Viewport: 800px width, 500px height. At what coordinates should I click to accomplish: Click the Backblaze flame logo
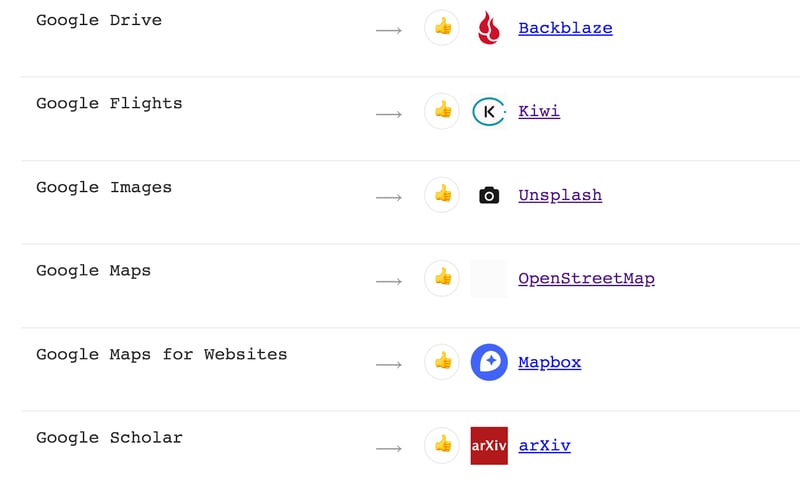tap(489, 28)
